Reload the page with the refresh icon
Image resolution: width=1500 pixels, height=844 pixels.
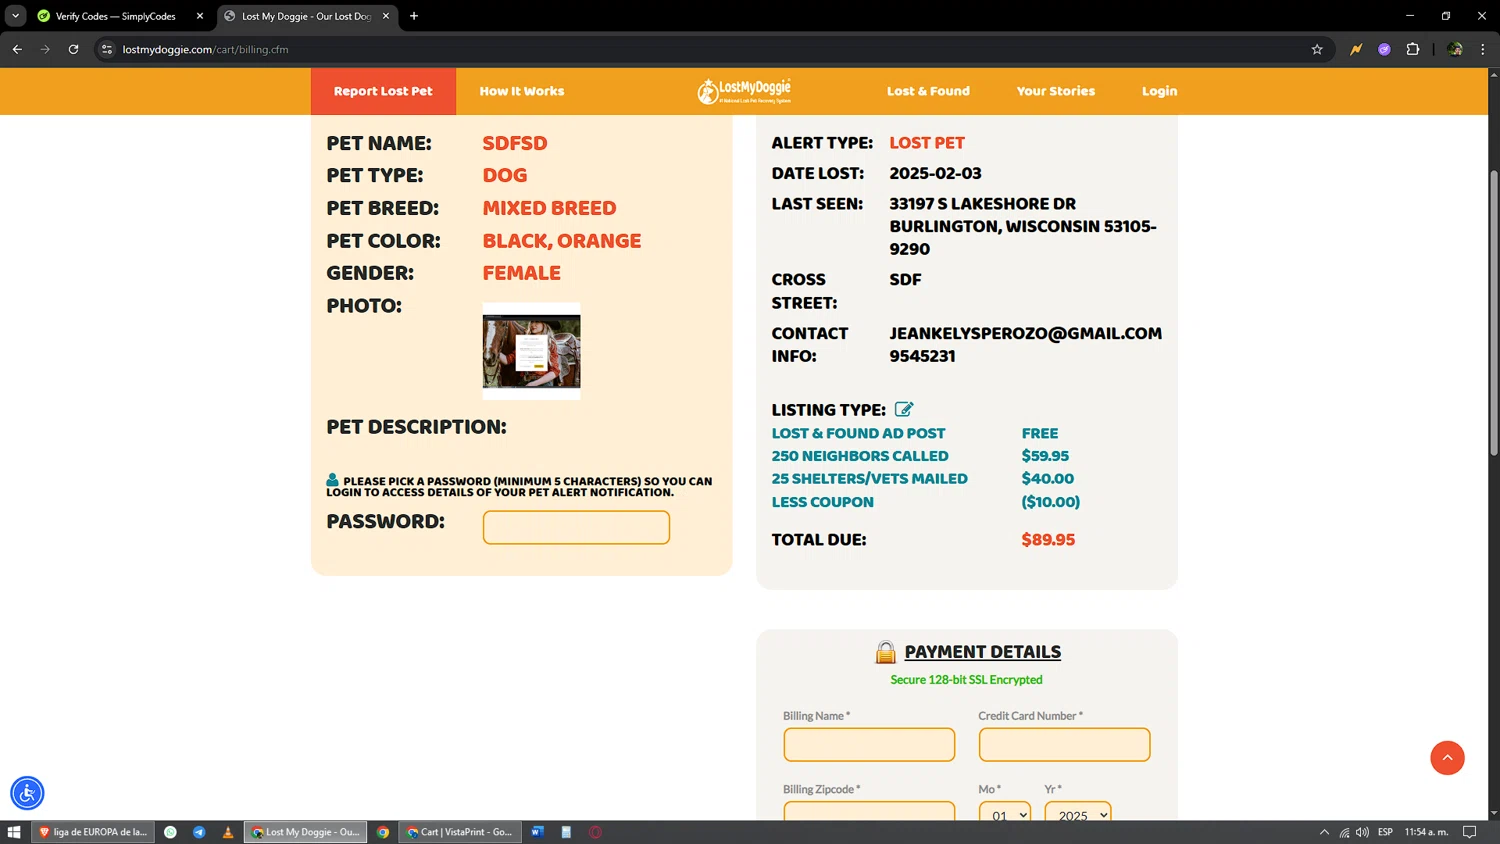(73, 49)
